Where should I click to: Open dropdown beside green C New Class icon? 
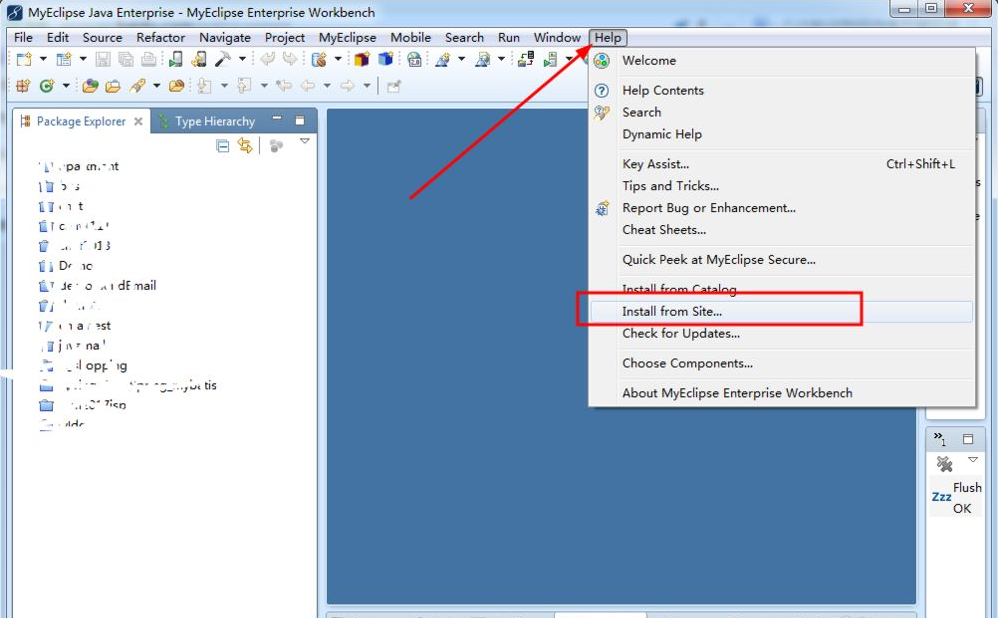click(x=66, y=85)
